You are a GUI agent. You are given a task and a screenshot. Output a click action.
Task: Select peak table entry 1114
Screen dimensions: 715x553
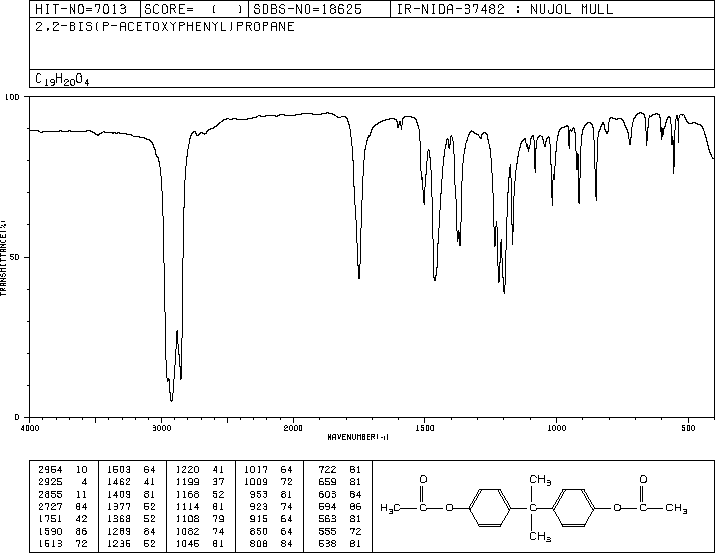pos(188,506)
